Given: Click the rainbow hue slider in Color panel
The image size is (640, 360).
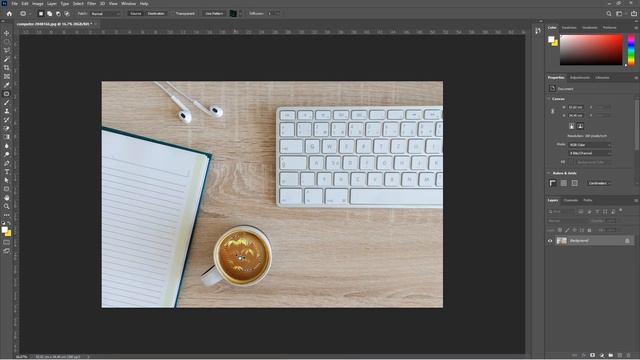Looking at the screenshot, I should [631, 50].
